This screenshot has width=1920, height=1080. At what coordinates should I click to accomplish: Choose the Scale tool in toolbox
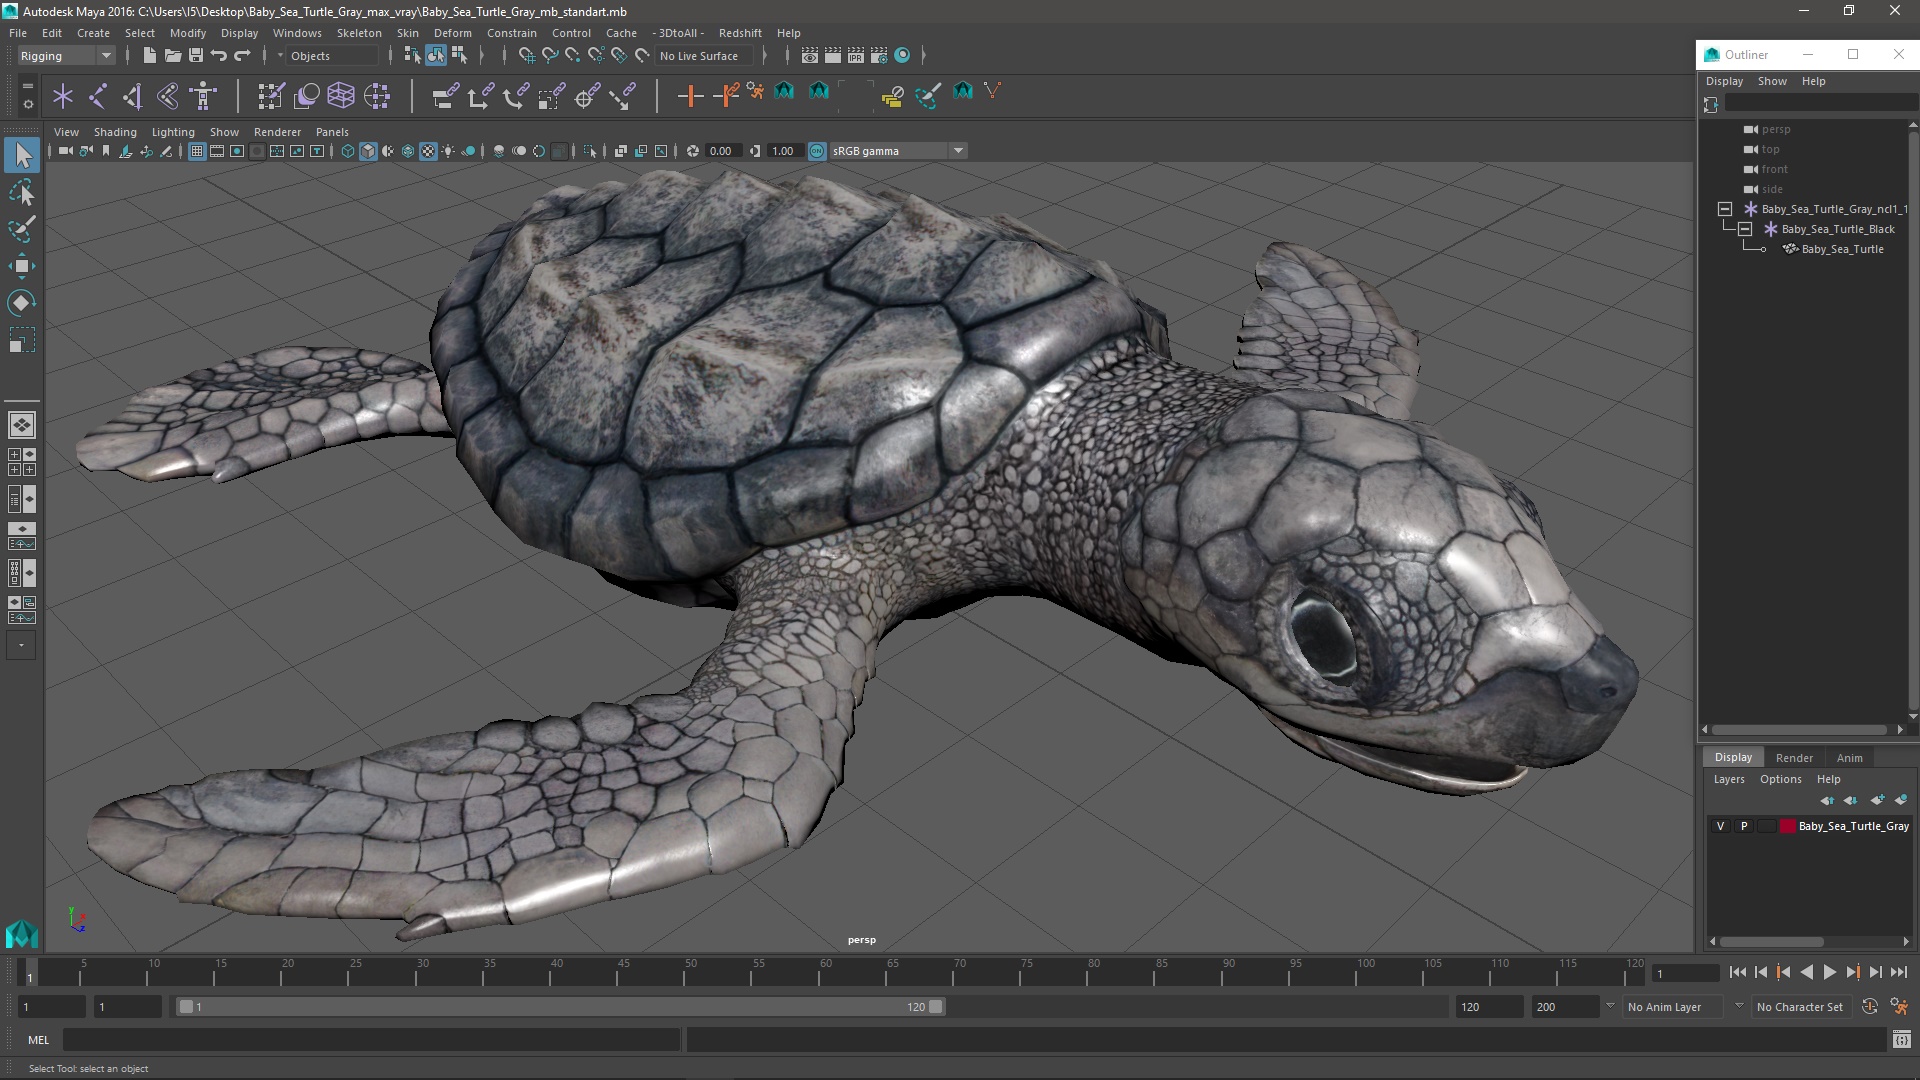[x=22, y=340]
